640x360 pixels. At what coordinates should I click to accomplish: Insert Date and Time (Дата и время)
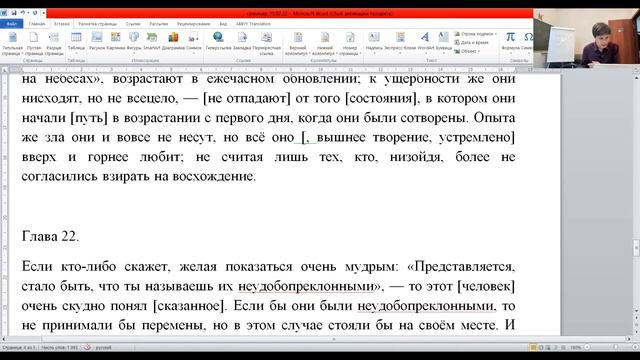pyautogui.click(x=471, y=42)
